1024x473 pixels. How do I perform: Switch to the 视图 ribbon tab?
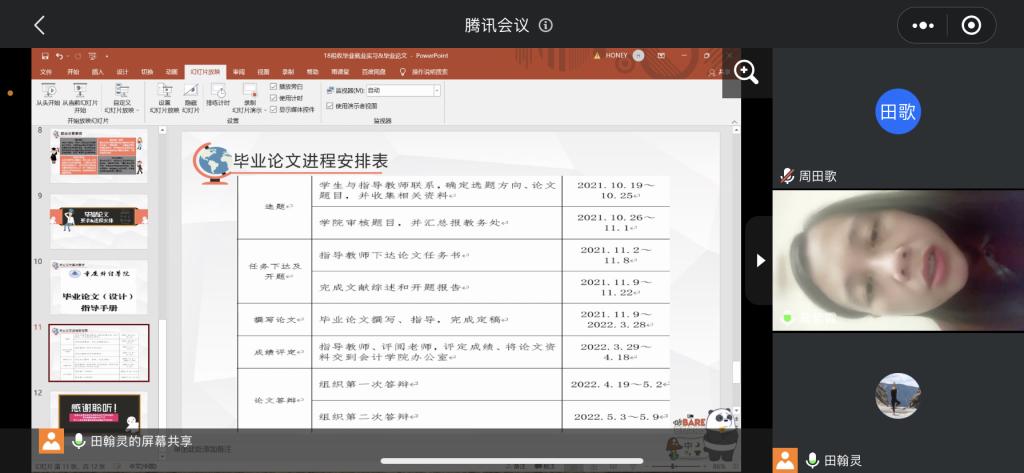pyautogui.click(x=263, y=72)
